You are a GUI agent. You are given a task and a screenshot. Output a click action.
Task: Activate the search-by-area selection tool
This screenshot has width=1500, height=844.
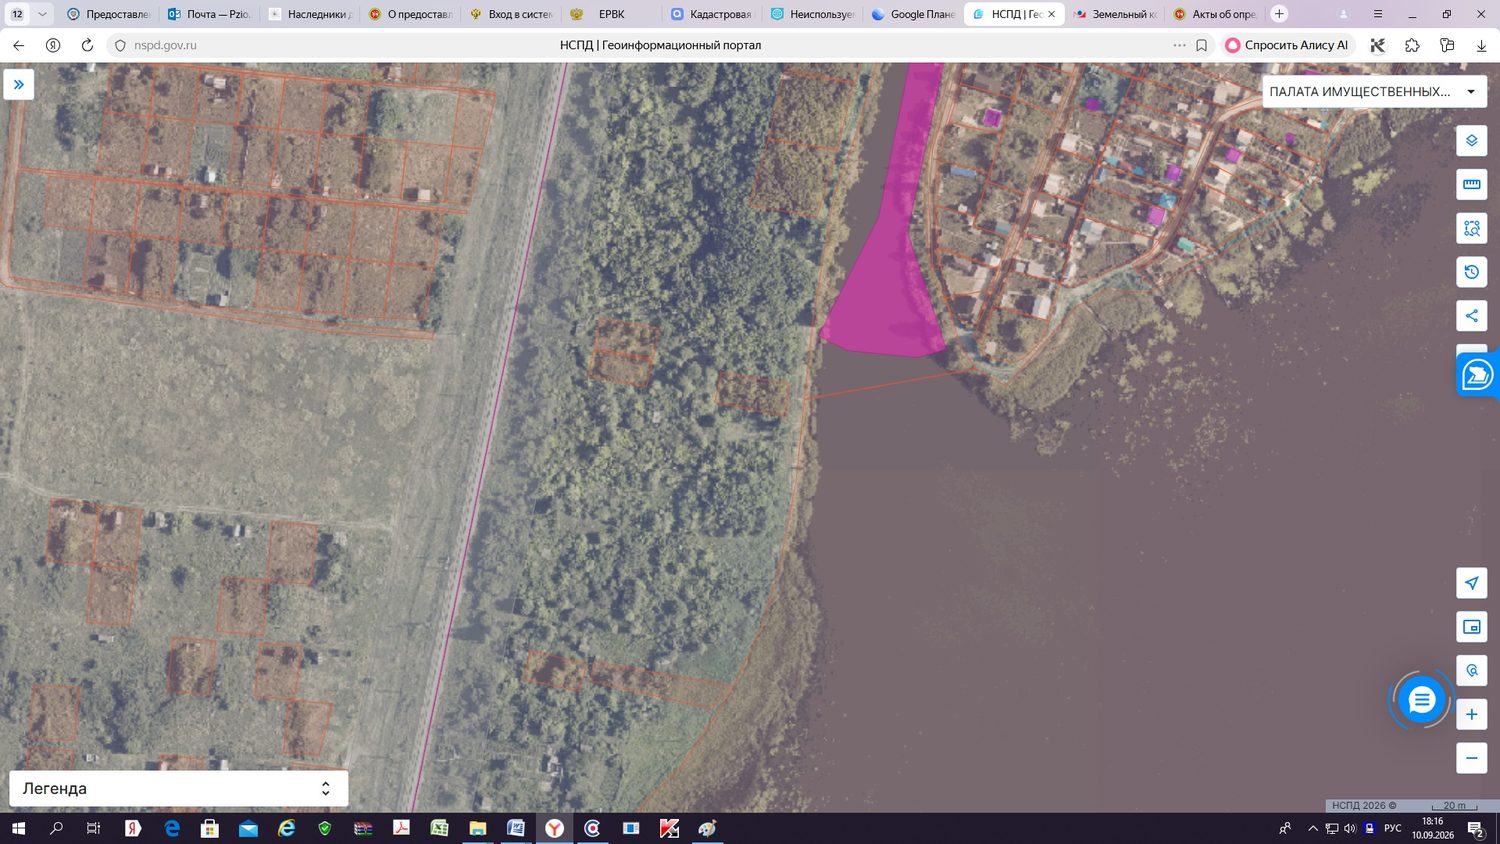(x=1471, y=228)
